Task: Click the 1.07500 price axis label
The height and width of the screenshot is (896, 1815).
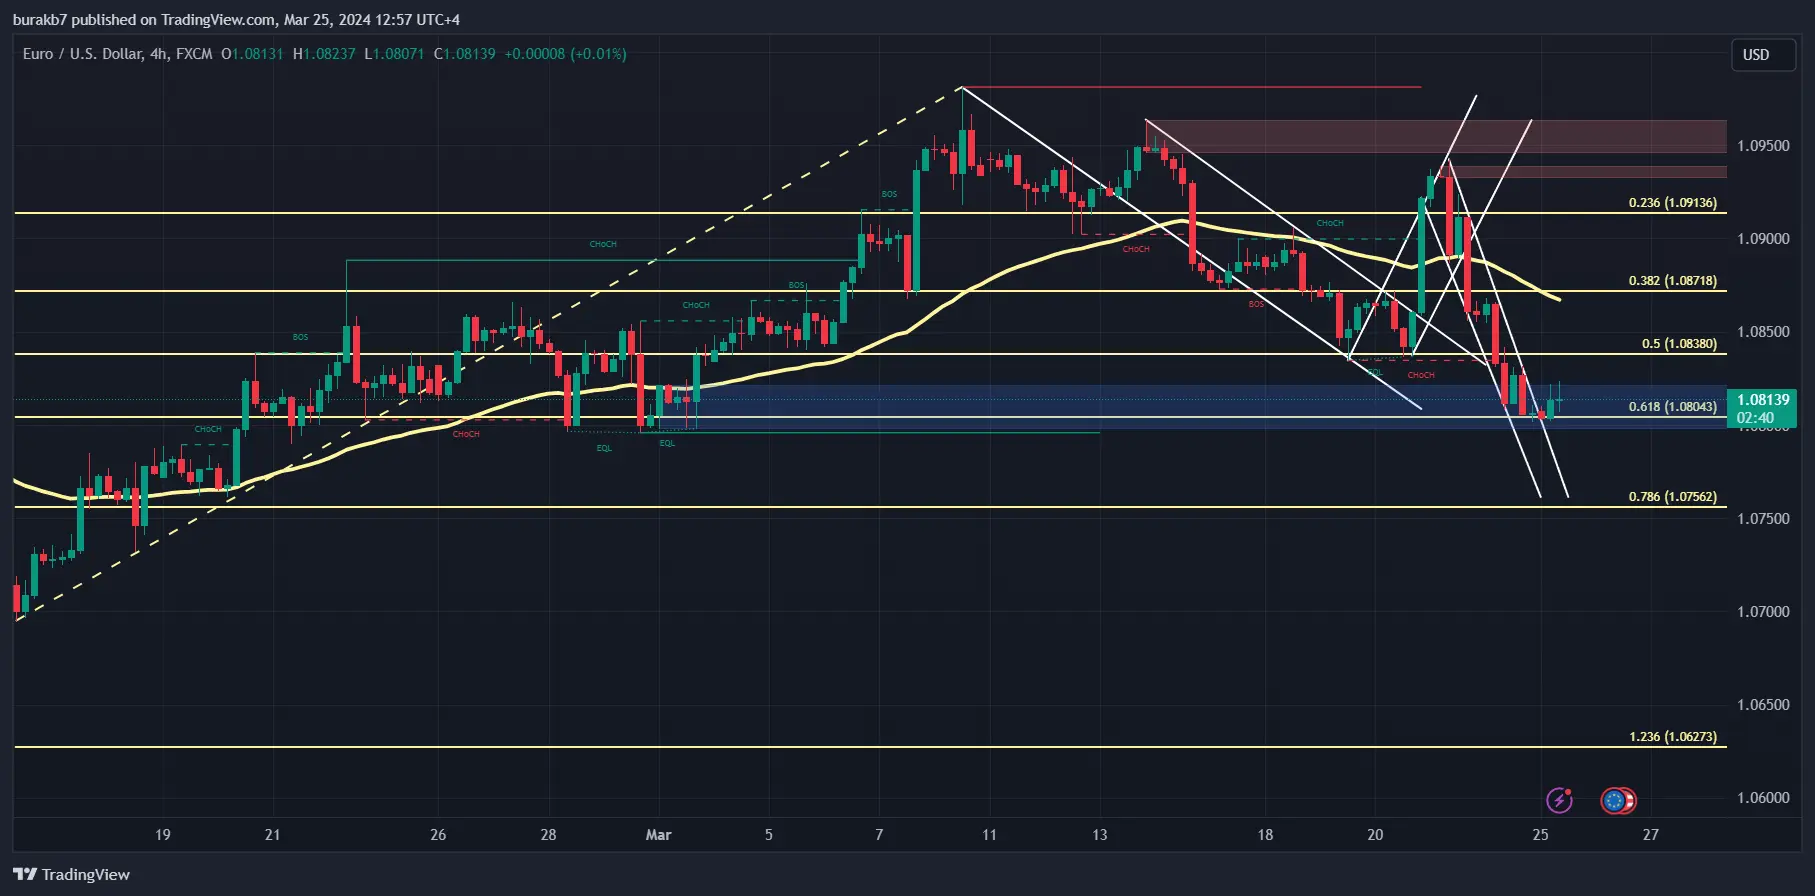Action: coord(1763,519)
